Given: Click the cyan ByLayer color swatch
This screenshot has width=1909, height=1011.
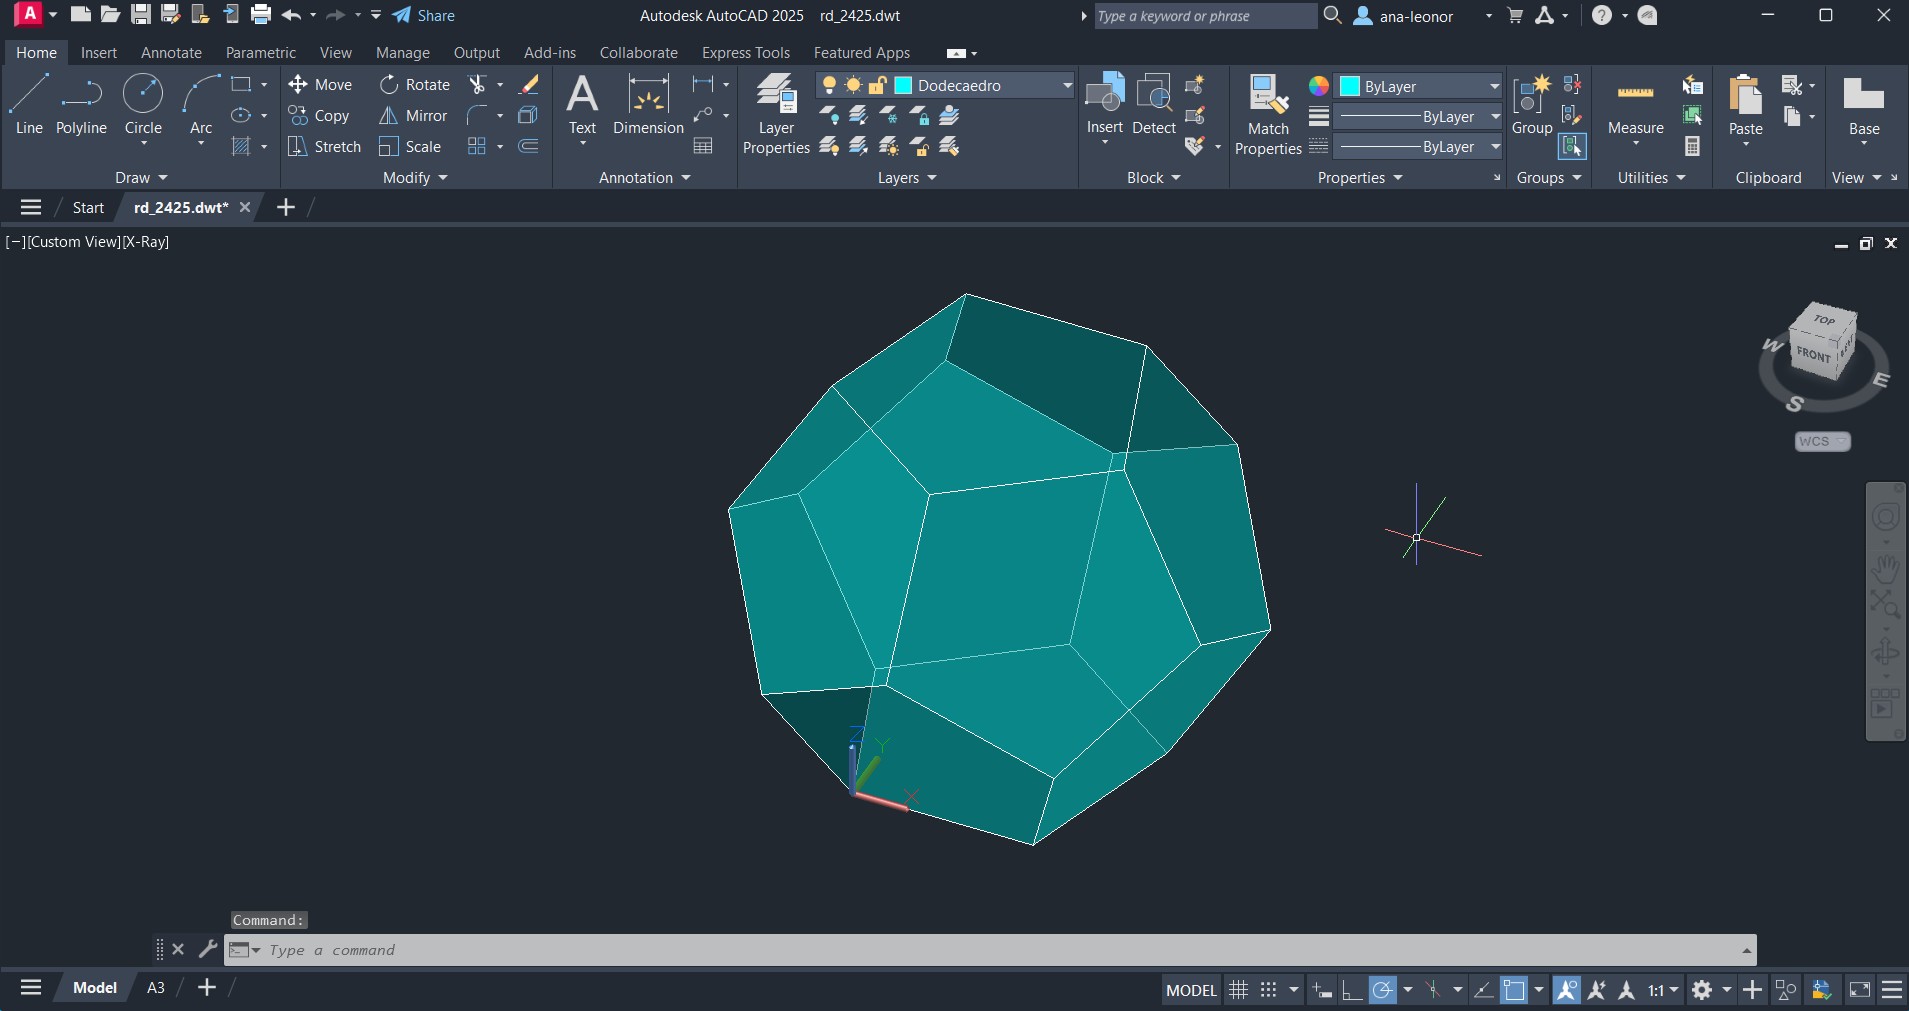Looking at the screenshot, I should pyautogui.click(x=1349, y=86).
